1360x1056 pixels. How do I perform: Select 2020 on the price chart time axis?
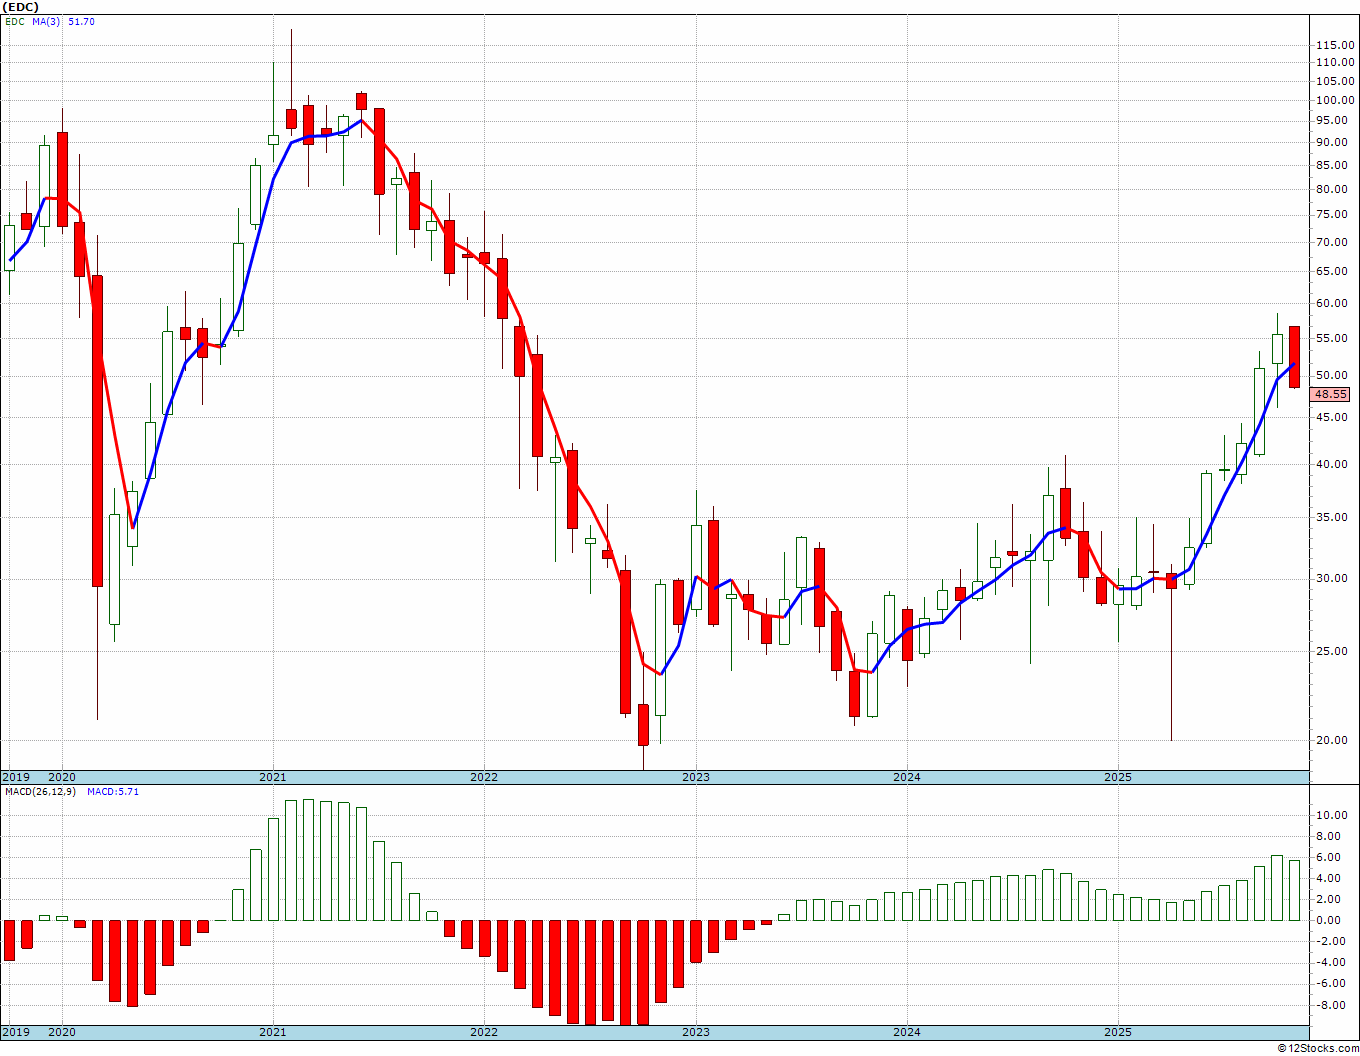[62, 777]
